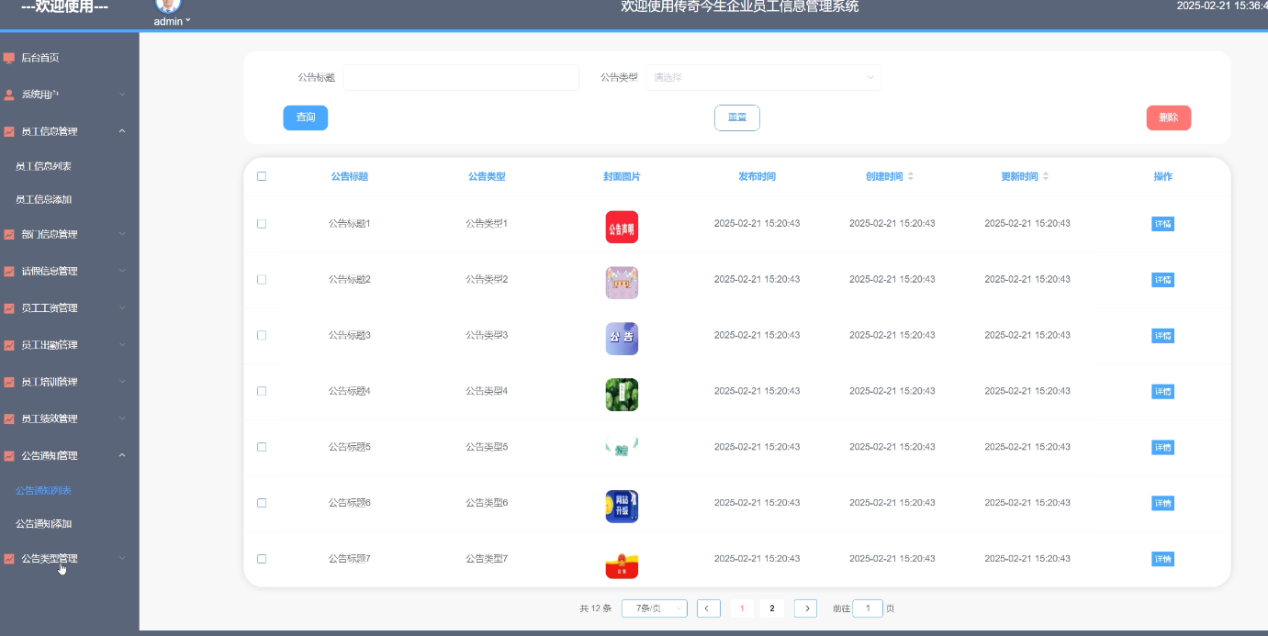This screenshot has width=1268, height=636.
Task: Click the 请假信息管理 sidebar icon
Action: (9, 272)
